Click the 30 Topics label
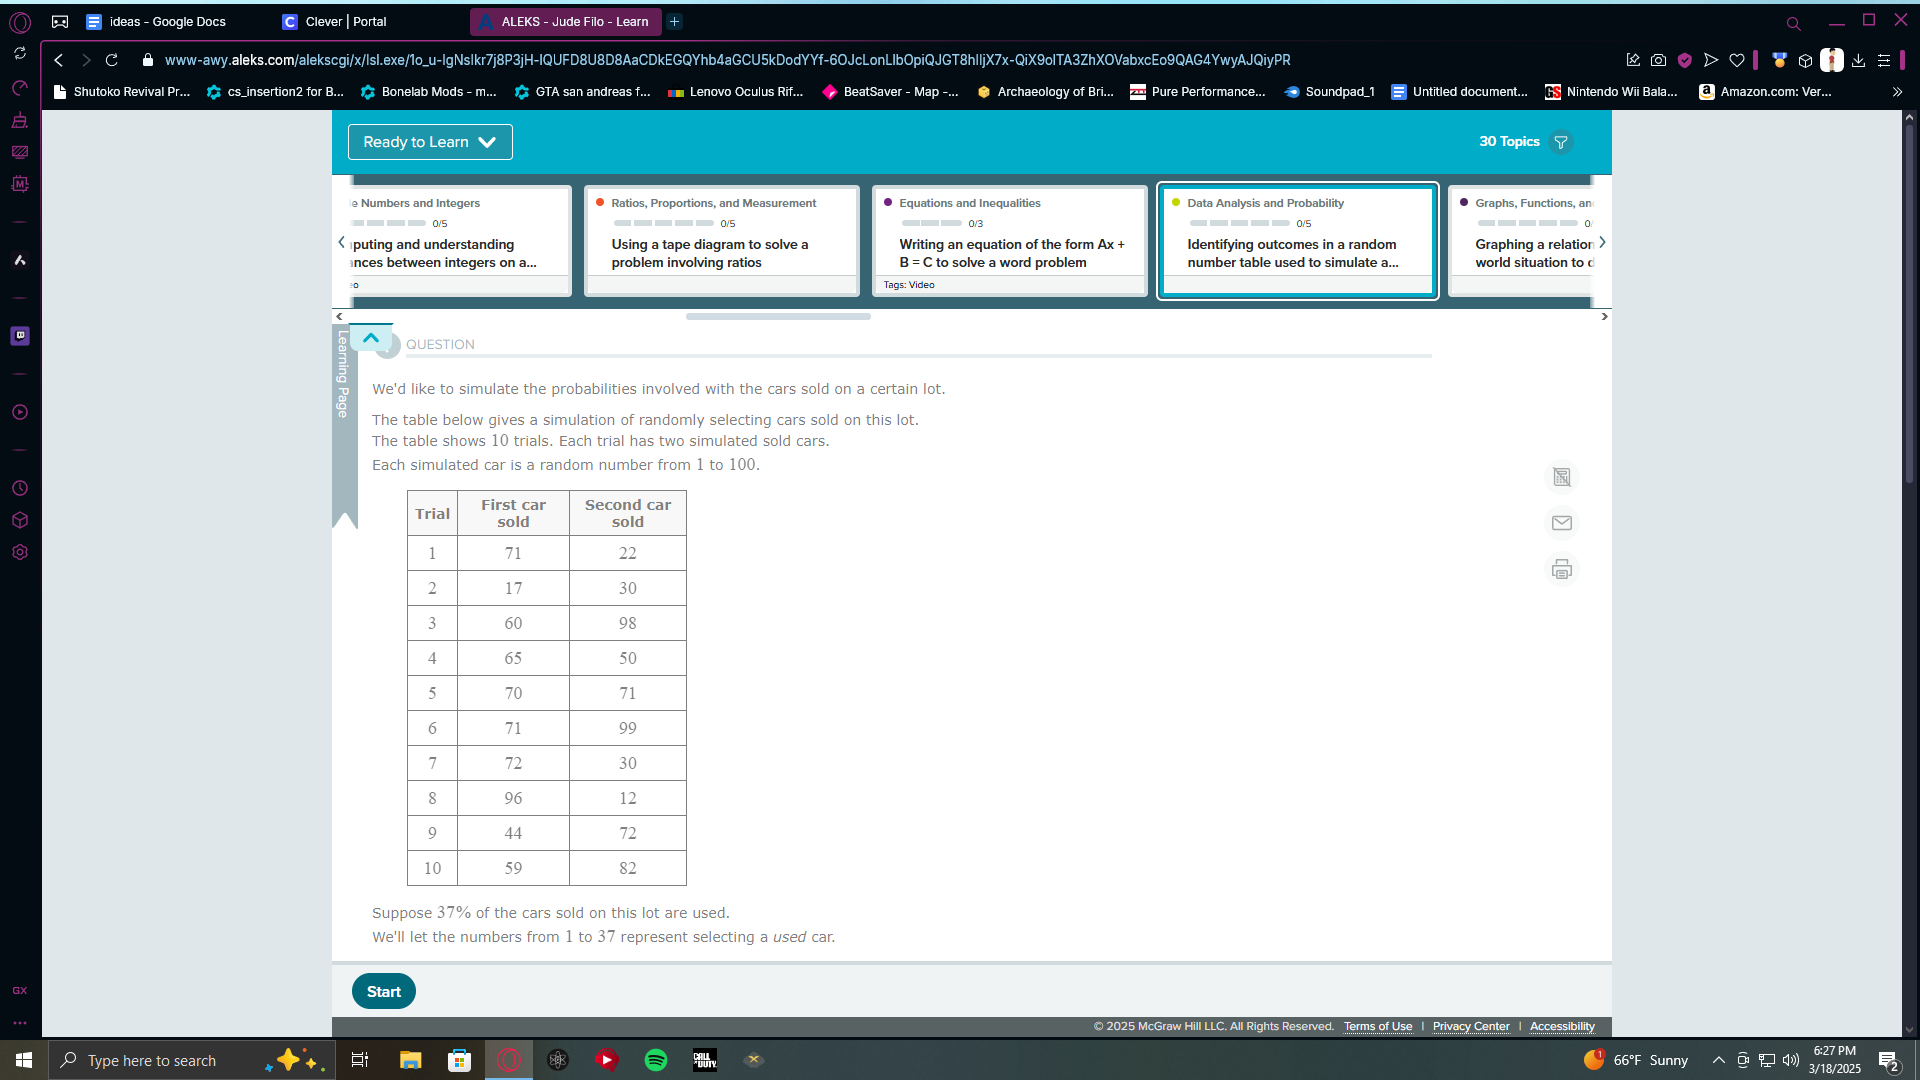 [1509, 142]
